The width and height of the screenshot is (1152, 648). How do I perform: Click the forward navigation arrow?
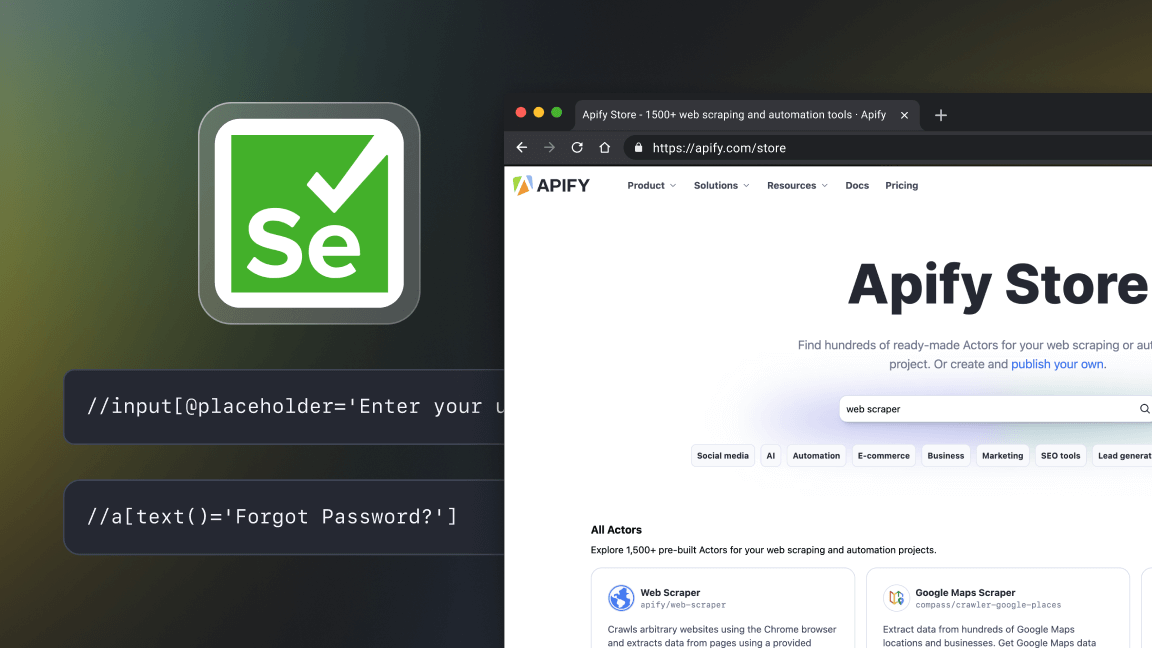(549, 147)
